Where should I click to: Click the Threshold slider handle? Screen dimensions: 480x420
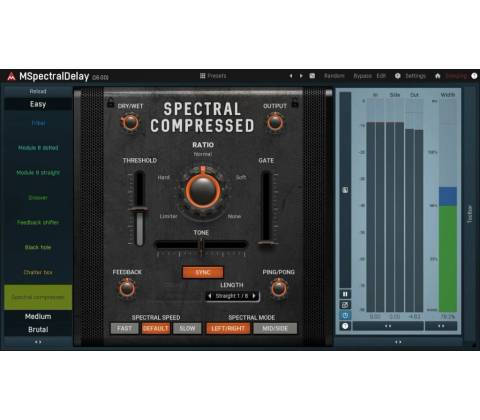tap(139, 210)
